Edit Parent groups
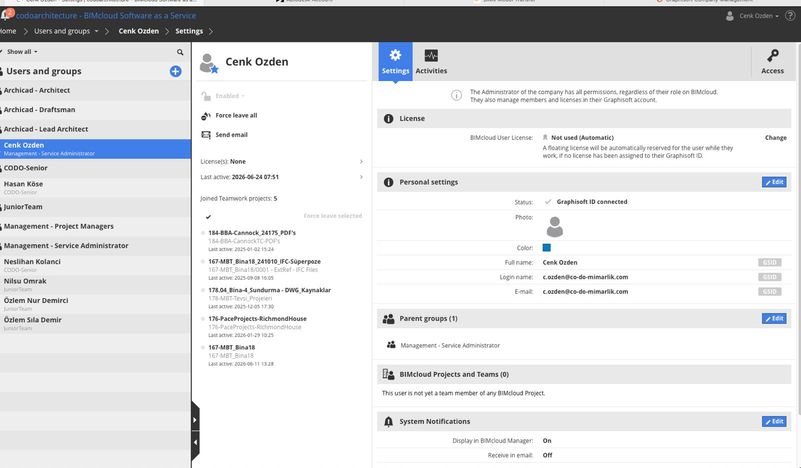Image resolution: width=801 pixels, height=468 pixels. click(774, 319)
